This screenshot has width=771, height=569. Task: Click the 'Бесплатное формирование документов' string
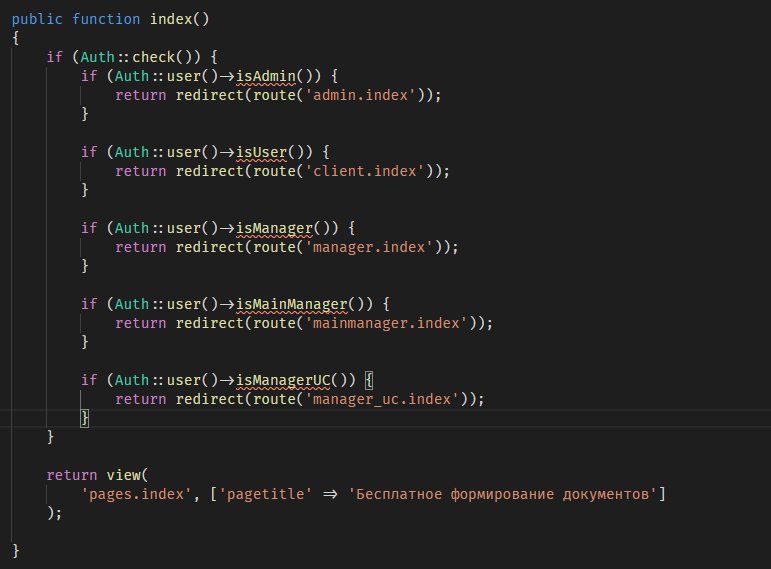pyautogui.click(x=503, y=494)
